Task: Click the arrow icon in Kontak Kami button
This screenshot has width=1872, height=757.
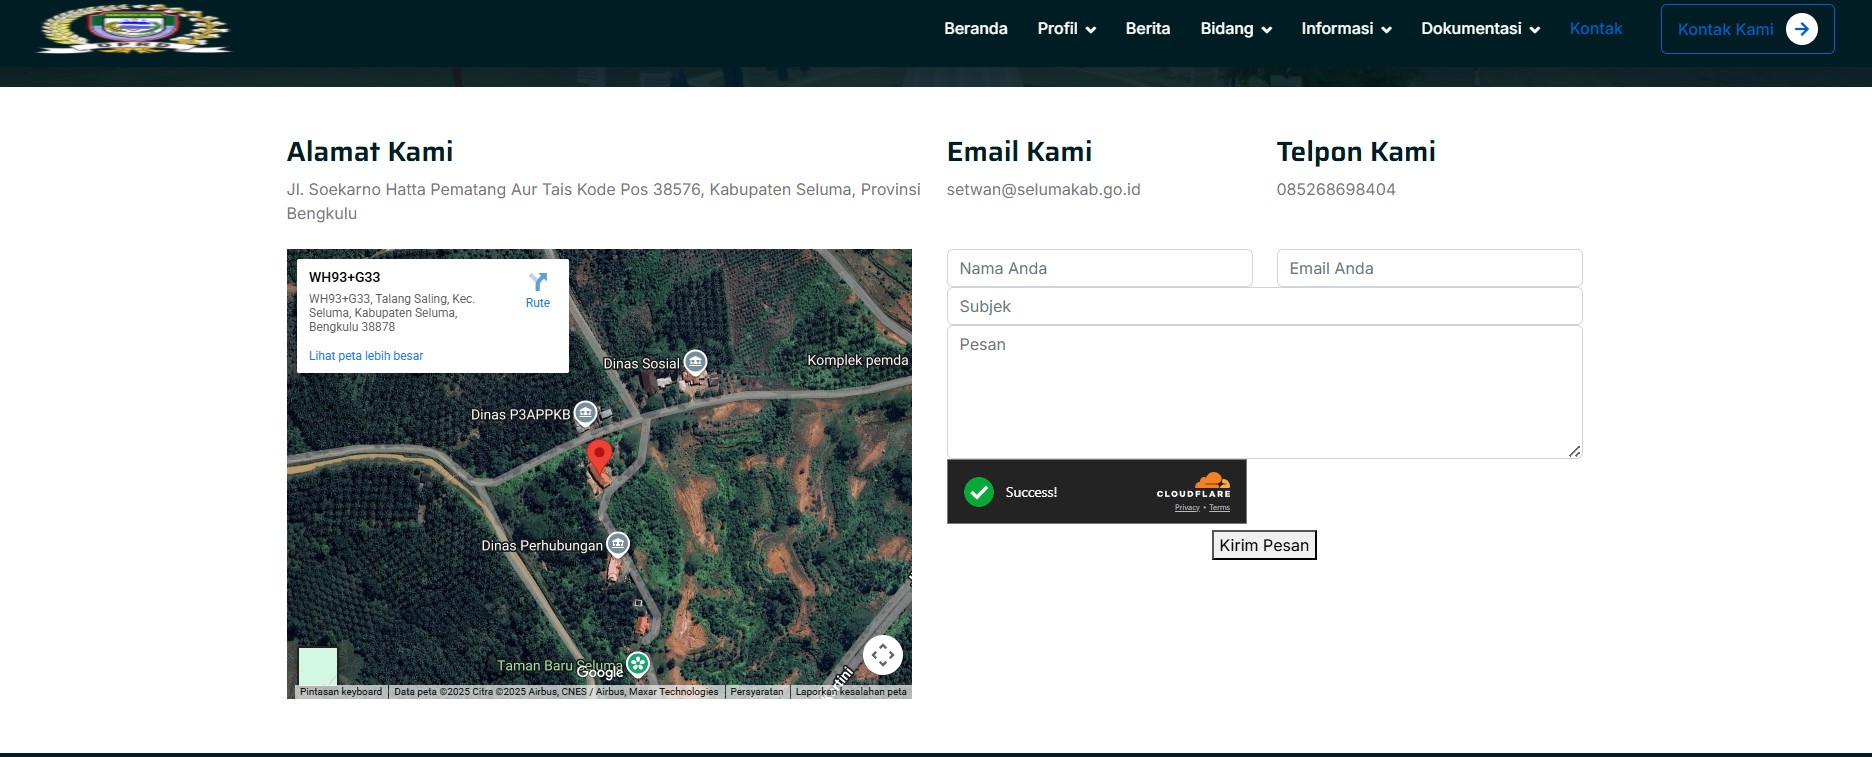Action: coord(1802,29)
